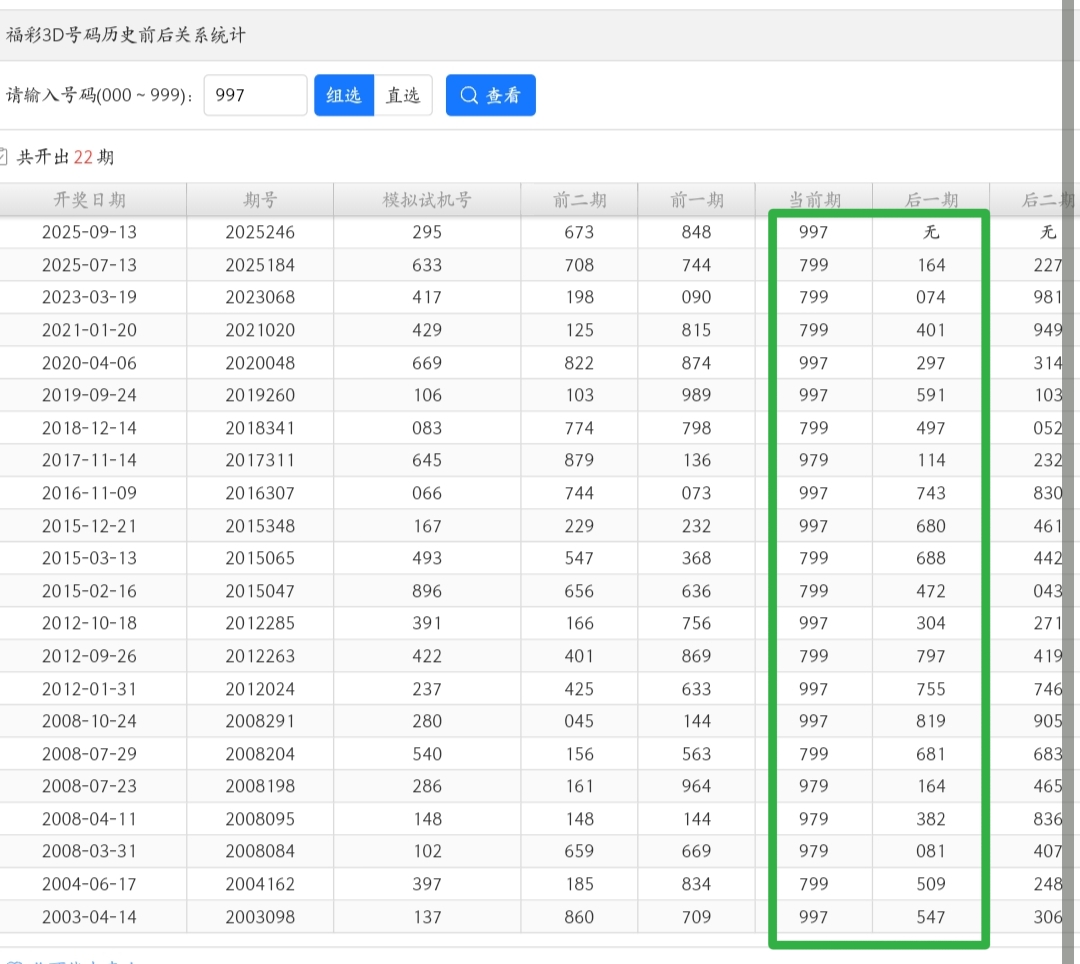1080x964 pixels.
Task: Click the 前二期 column header
Action: (579, 200)
